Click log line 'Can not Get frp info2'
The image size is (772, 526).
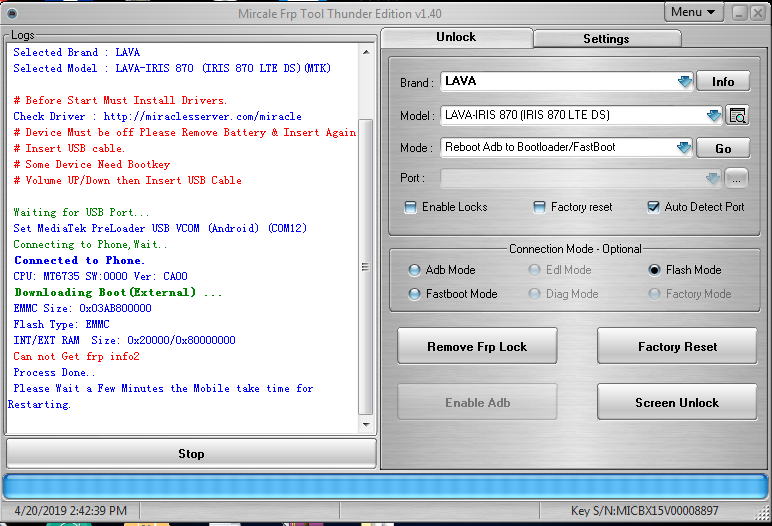(76, 357)
